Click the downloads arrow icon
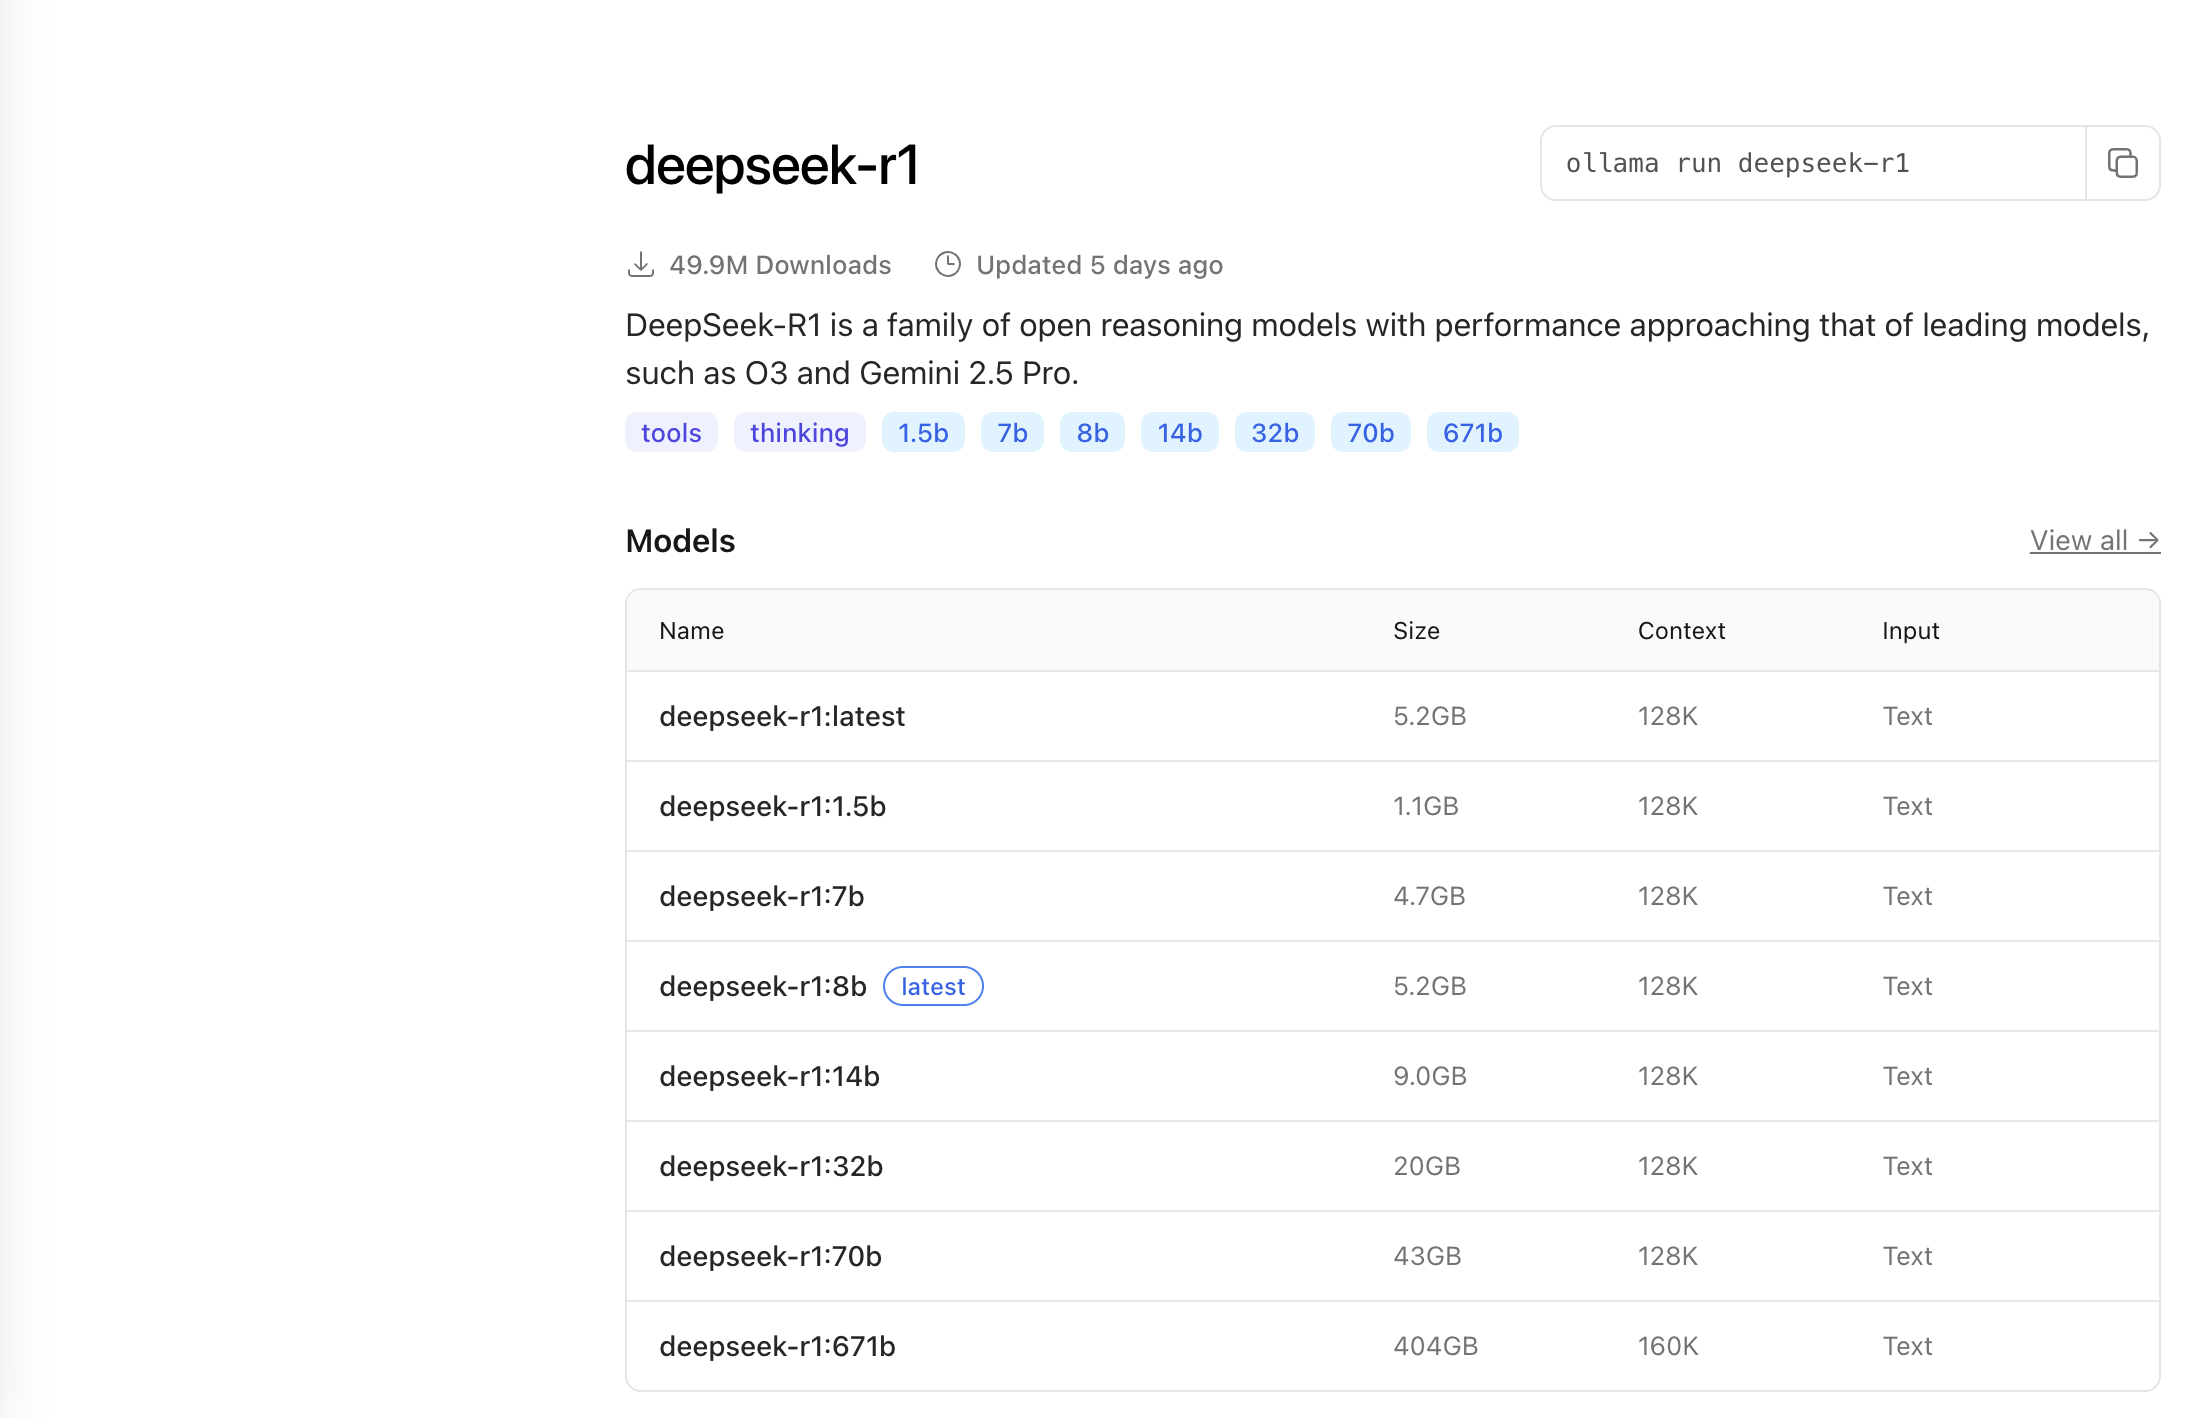2188x1418 pixels. coord(640,265)
